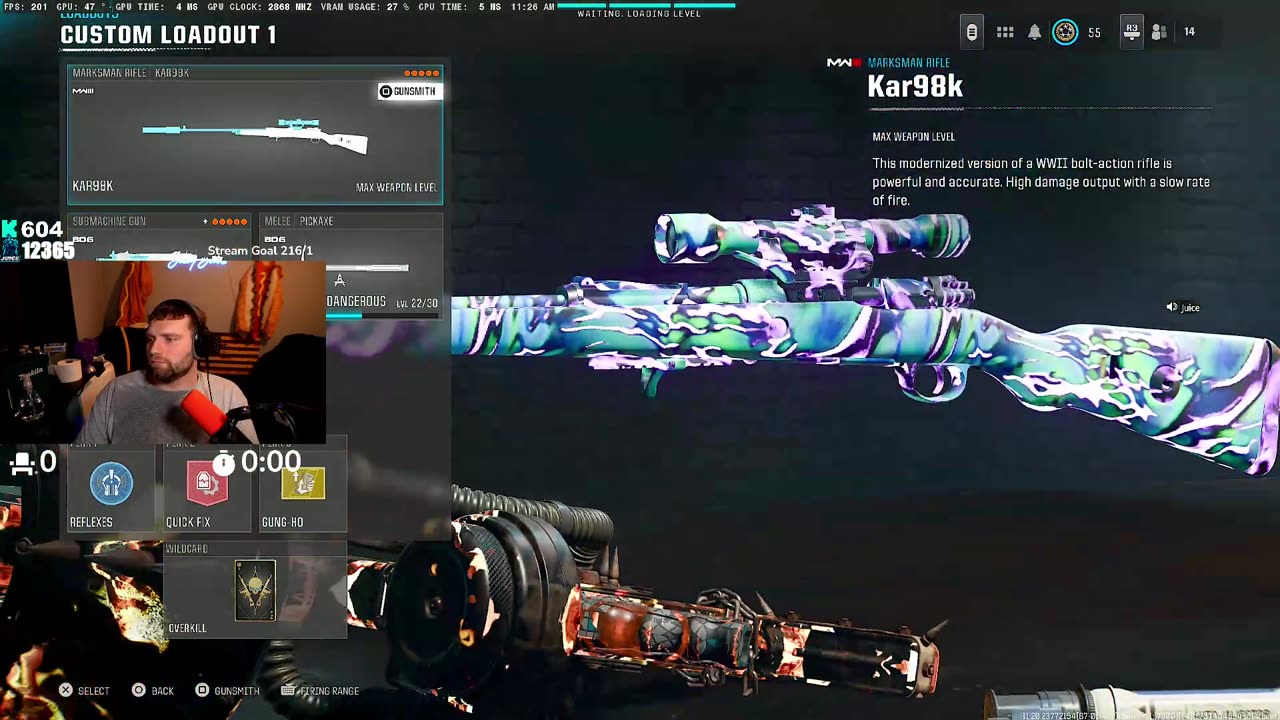Open the party members icon
This screenshot has height=720, width=1280.
click(x=1159, y=32)
